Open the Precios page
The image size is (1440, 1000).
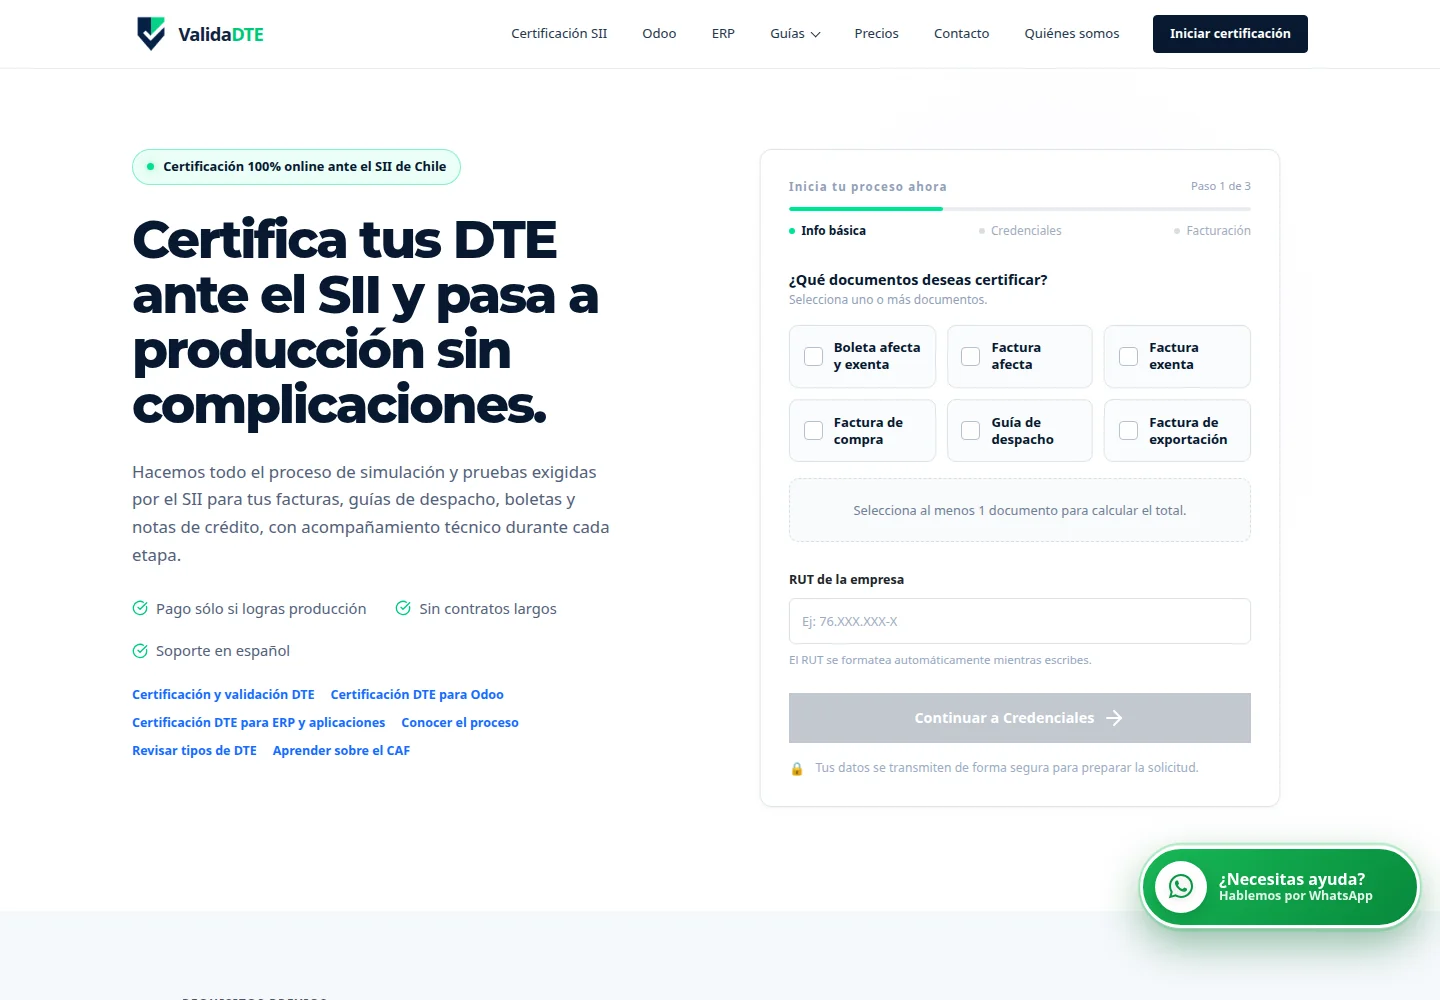(x=876, y=34)
